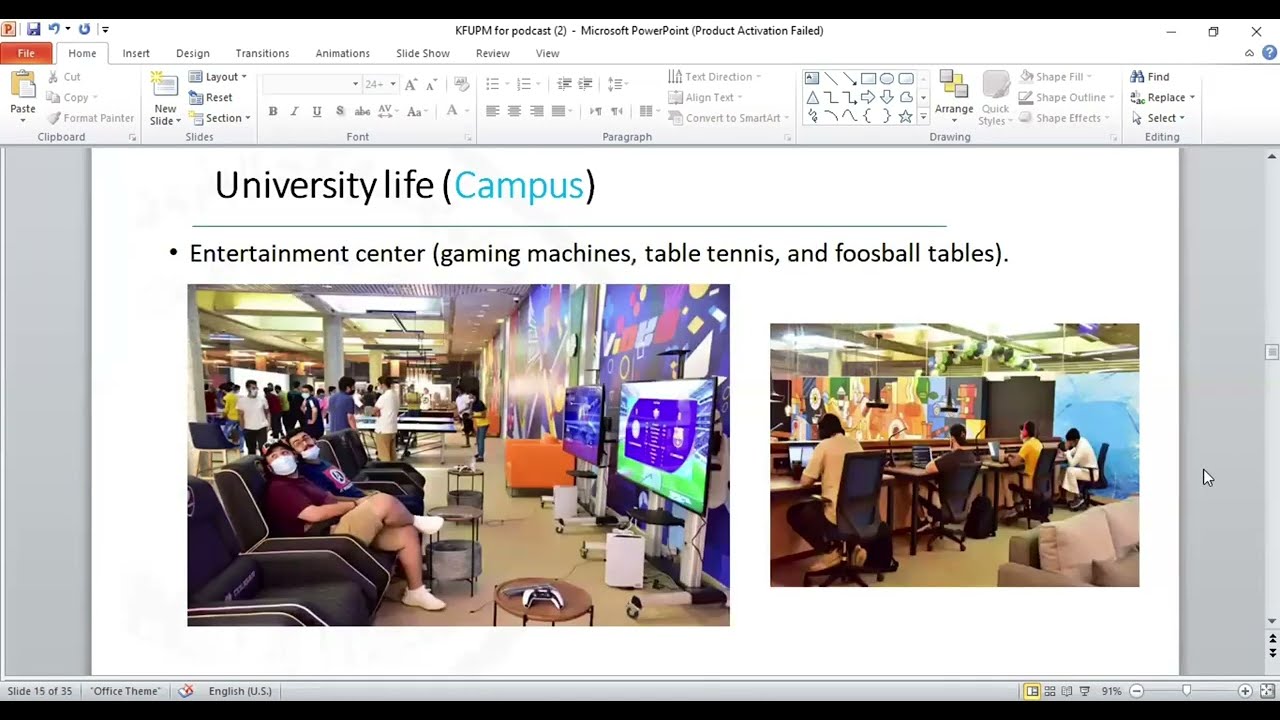Switch to Slide Sorter view
The image size is (1280, 720).
(1050, 691)
